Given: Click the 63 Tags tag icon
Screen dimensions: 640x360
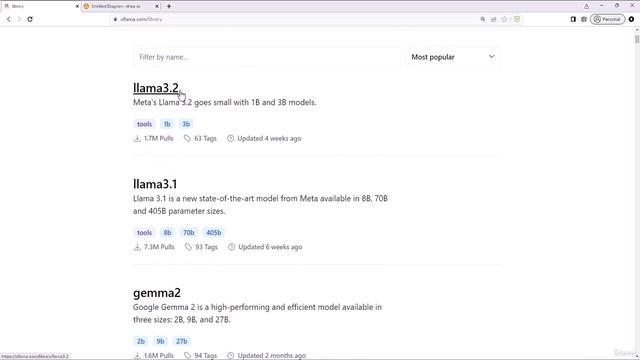Looking at the screenshot, I should (187, 138).
